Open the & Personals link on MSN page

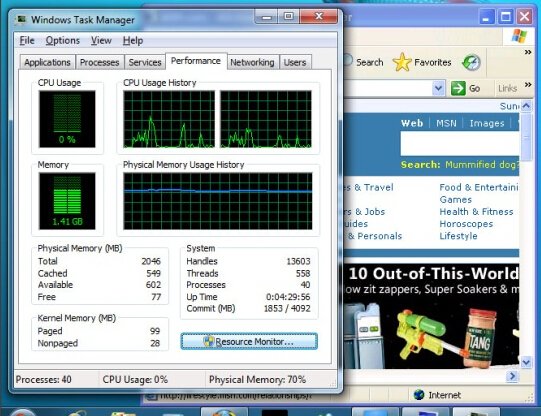point(375,236)
